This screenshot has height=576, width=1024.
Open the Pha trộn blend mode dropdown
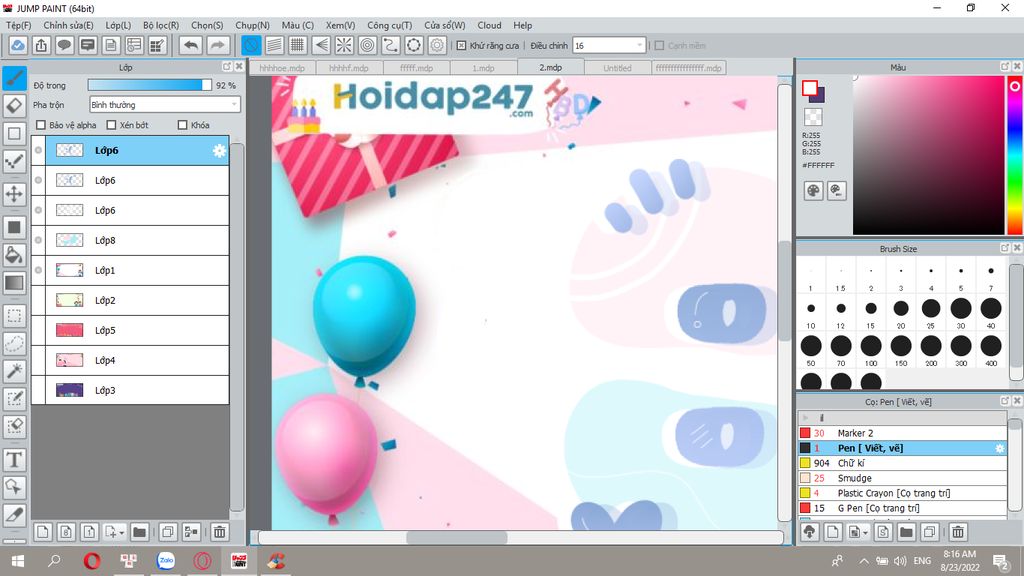point(165,104)
